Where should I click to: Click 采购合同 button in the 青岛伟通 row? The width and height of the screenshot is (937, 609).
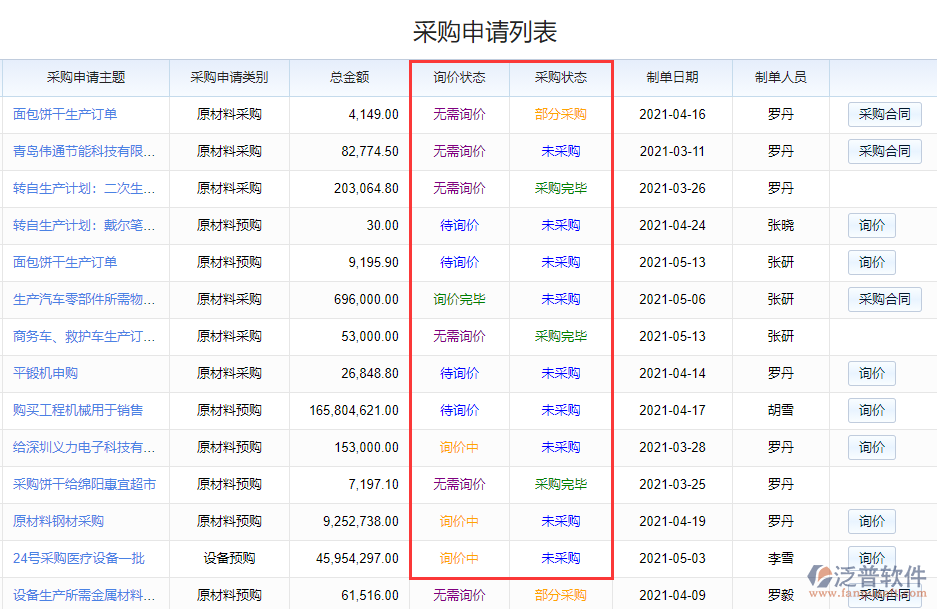pos(884,151)
